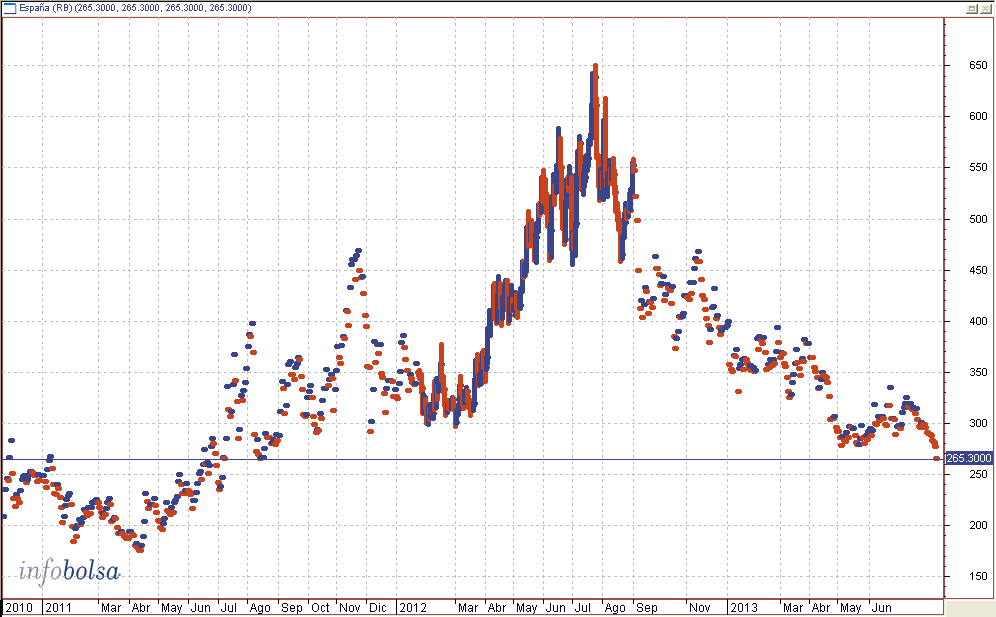The height and width of the screenshot is (617, 996).
Task: Select the Dic month label on time axis
Action: [378, 607]
